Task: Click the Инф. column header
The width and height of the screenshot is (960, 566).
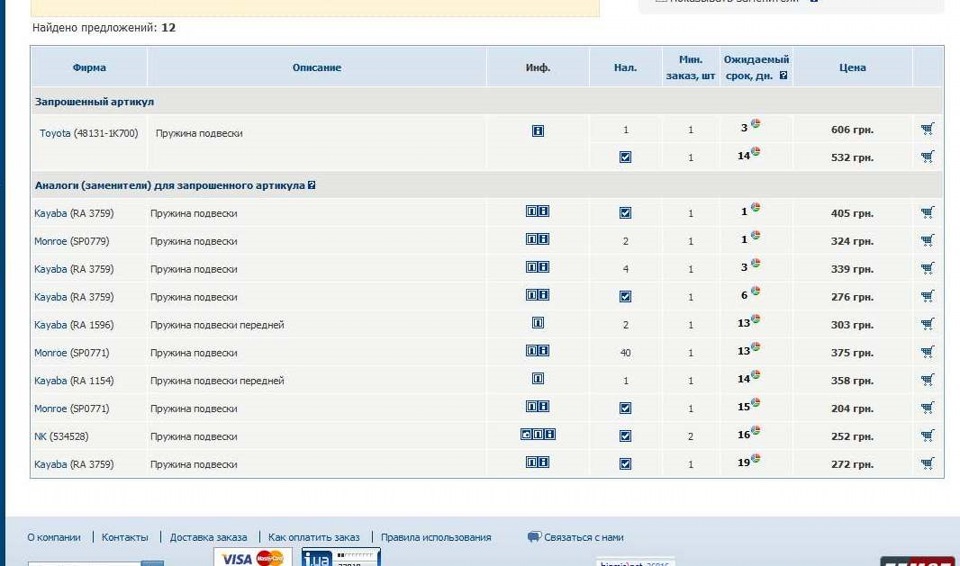Action: [538, 67]
